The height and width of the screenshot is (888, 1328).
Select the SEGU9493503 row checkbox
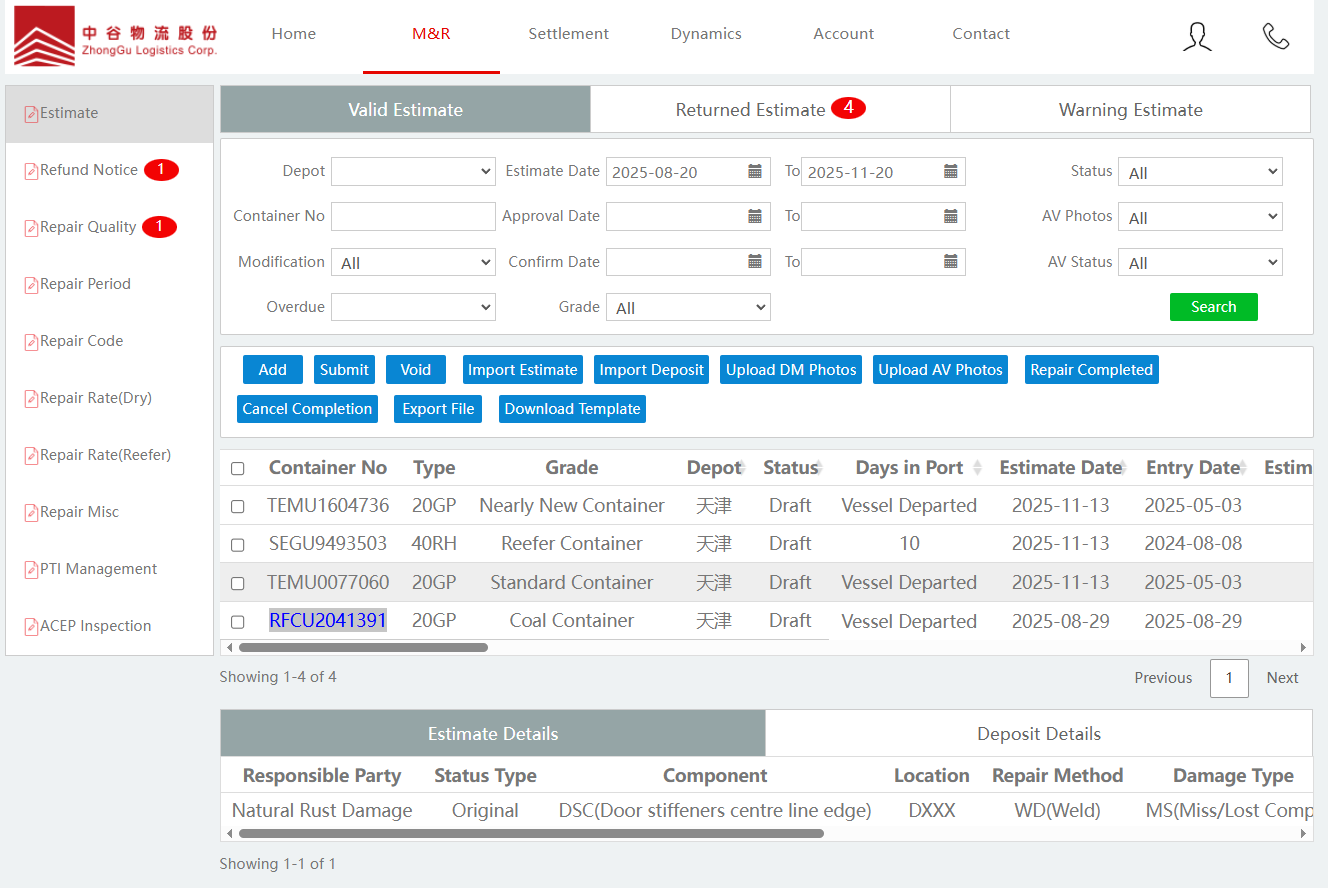[238, 545]
